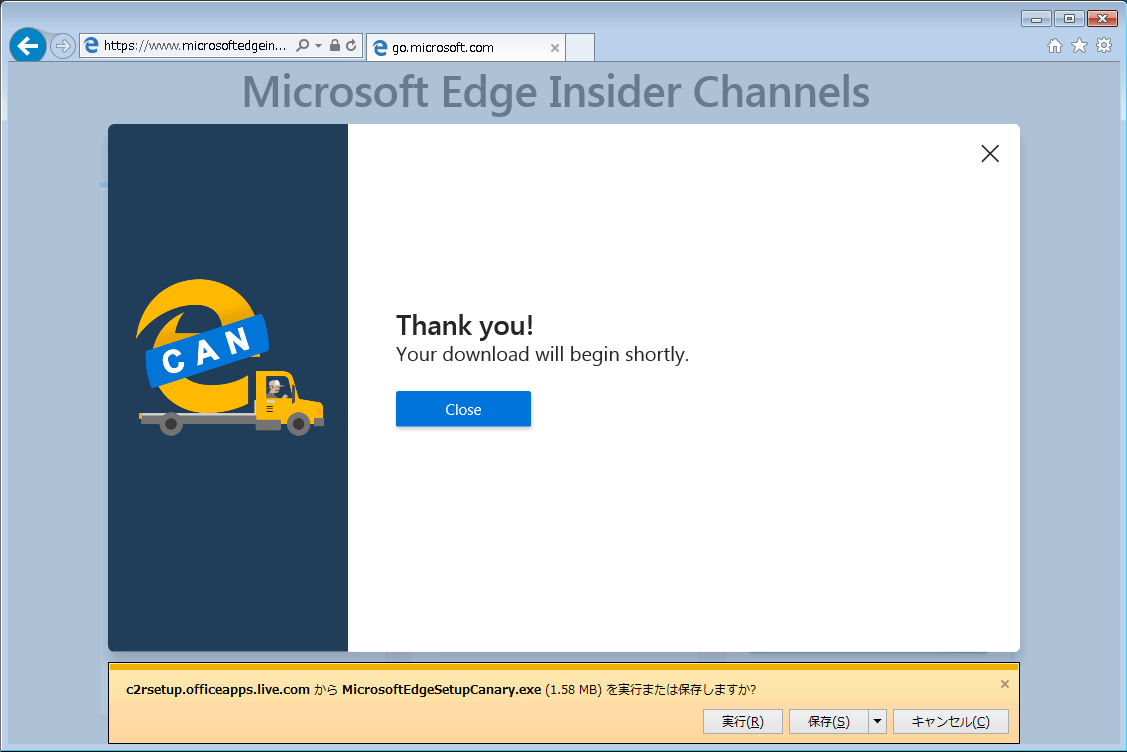Close the Thank you dialog with X
Image resolution: width=1127 pixels, height=752 pixels.
point(990,153)
